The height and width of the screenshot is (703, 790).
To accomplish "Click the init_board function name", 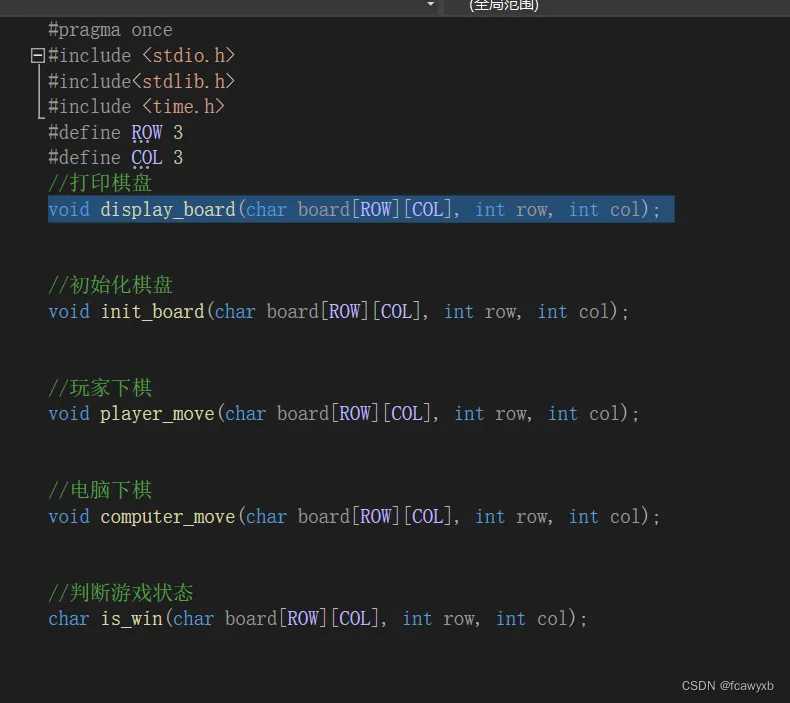I will [x=152, y=312].
